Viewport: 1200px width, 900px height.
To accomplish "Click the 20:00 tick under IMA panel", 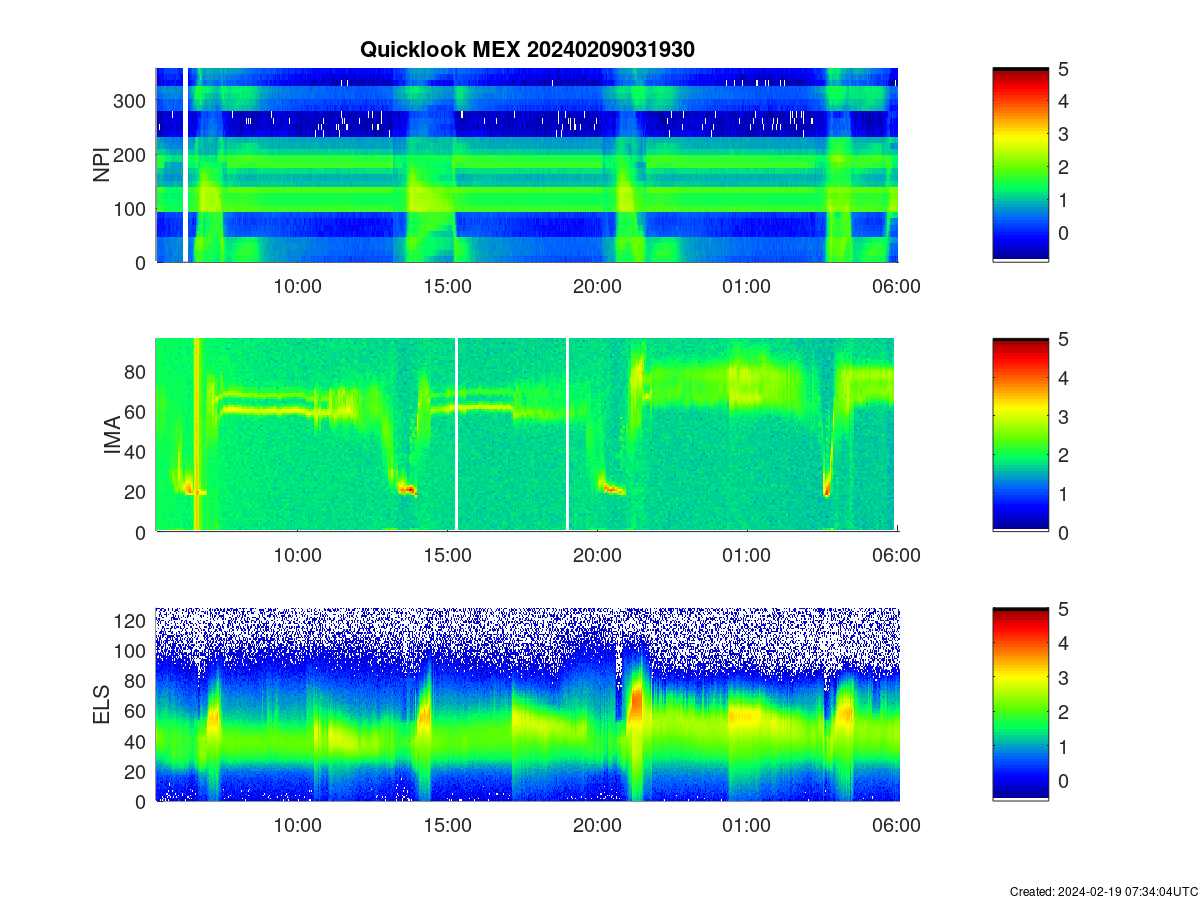I will tap(597, 556).
